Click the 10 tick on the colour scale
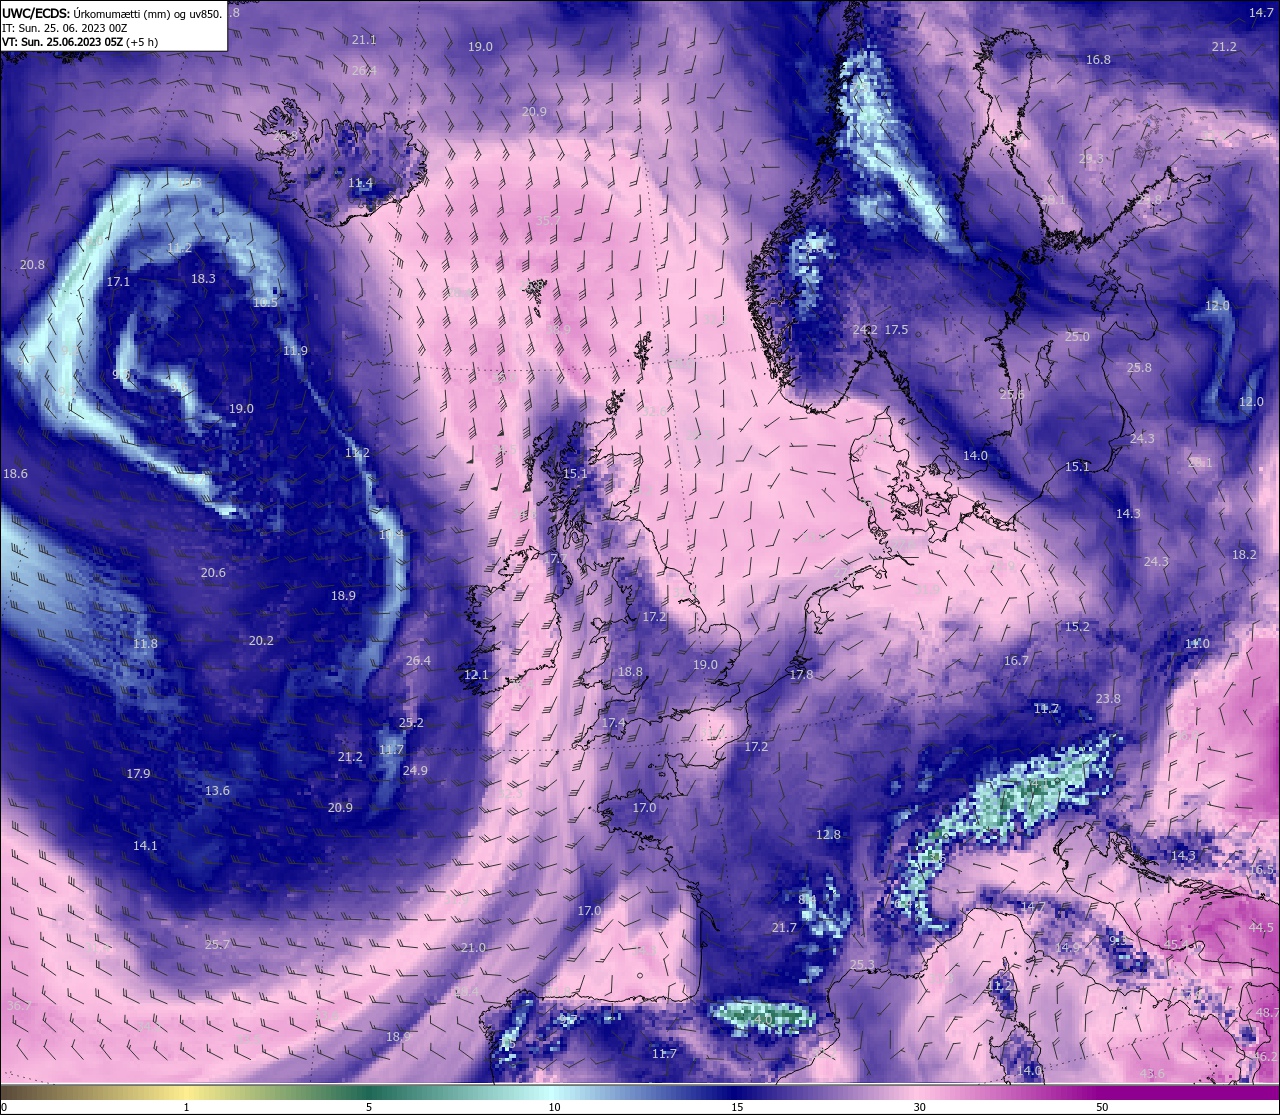The height and width of the screenshot is (1115, 1280). point(553,1107)
